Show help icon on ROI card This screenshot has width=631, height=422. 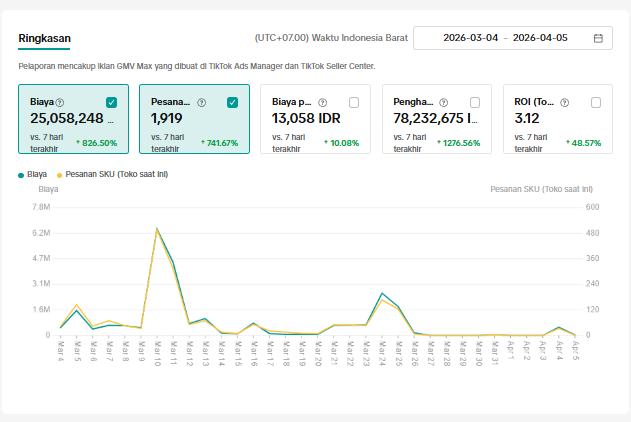565,103
